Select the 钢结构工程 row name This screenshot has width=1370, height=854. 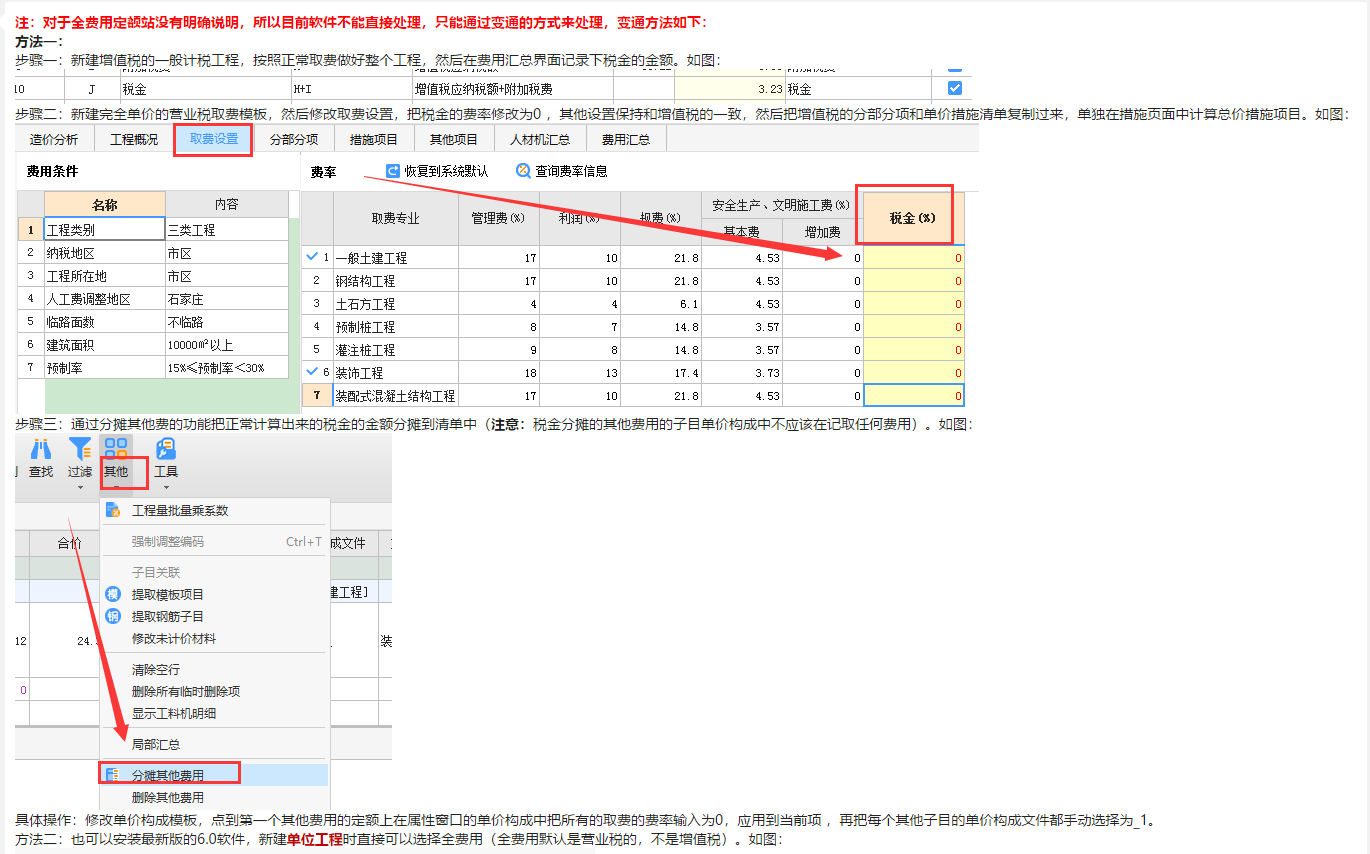coord(395,280)
